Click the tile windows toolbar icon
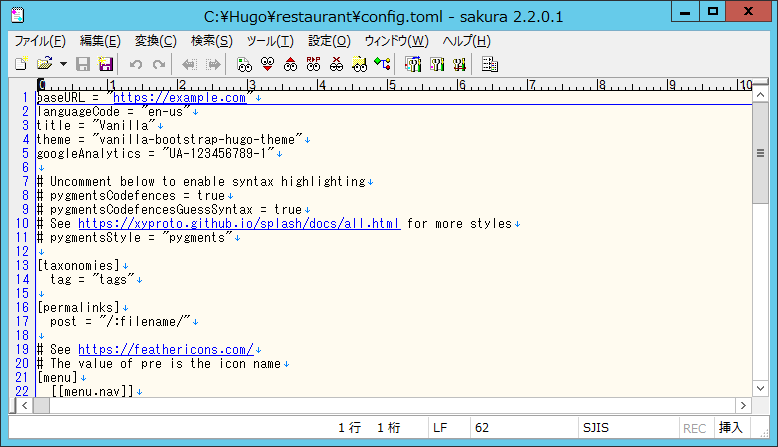Image resolution: width=778 pixels, height=447 pixels. pyautogui.click(x=490, y=64)
